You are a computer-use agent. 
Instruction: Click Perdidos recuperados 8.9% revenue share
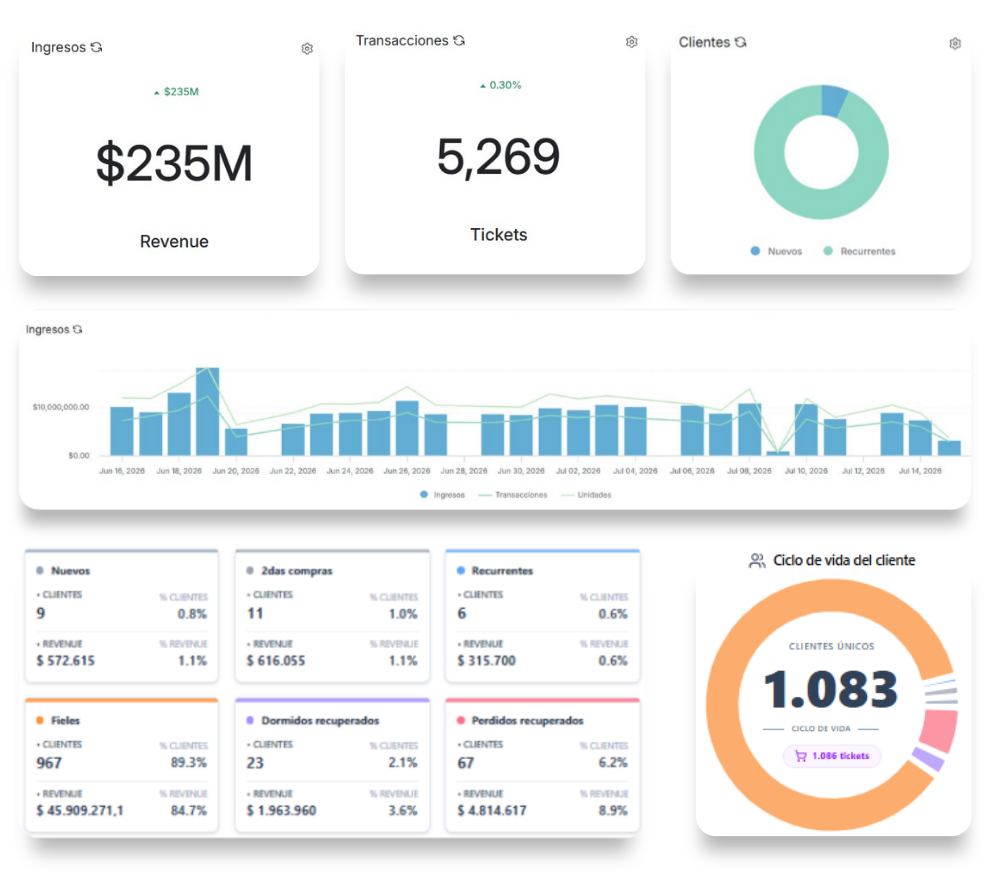[x=613, y=810]
